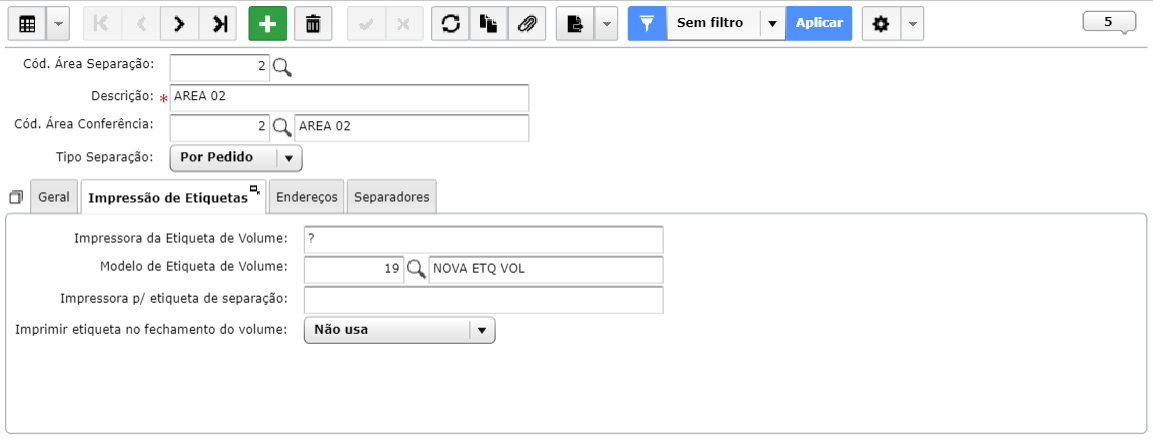1153x439 pixels.
Task: Switch to the Endereços tab
Action: [x=307, y=197]
